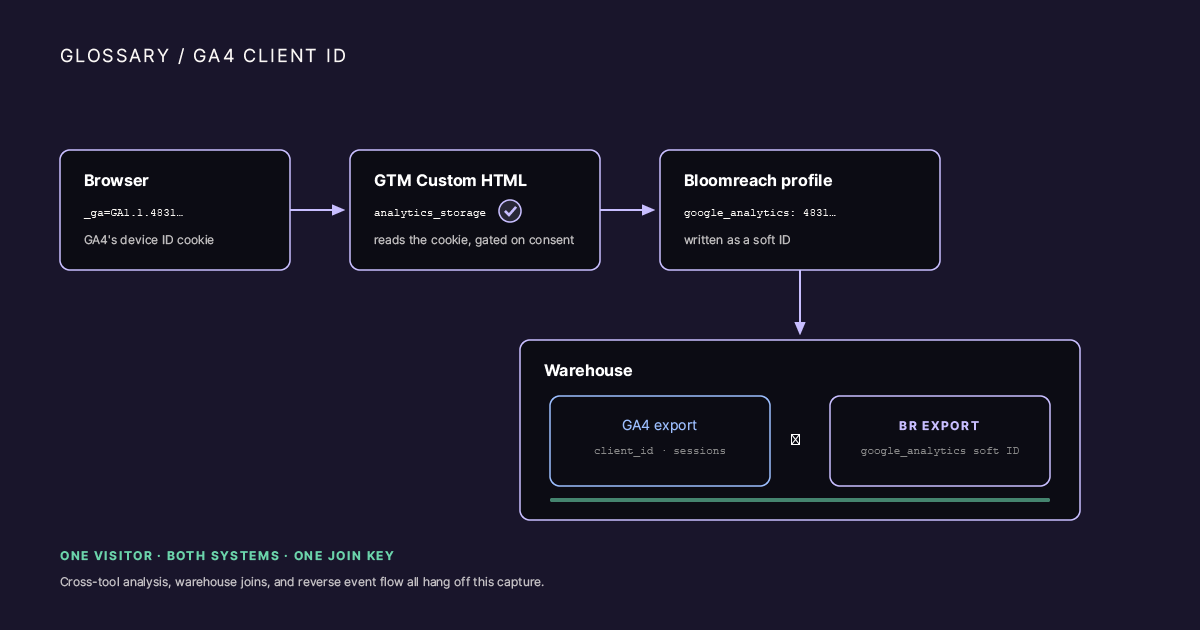Select the Warehouse panel title
Screen dimensions: 1200x630
click(588, 371)
